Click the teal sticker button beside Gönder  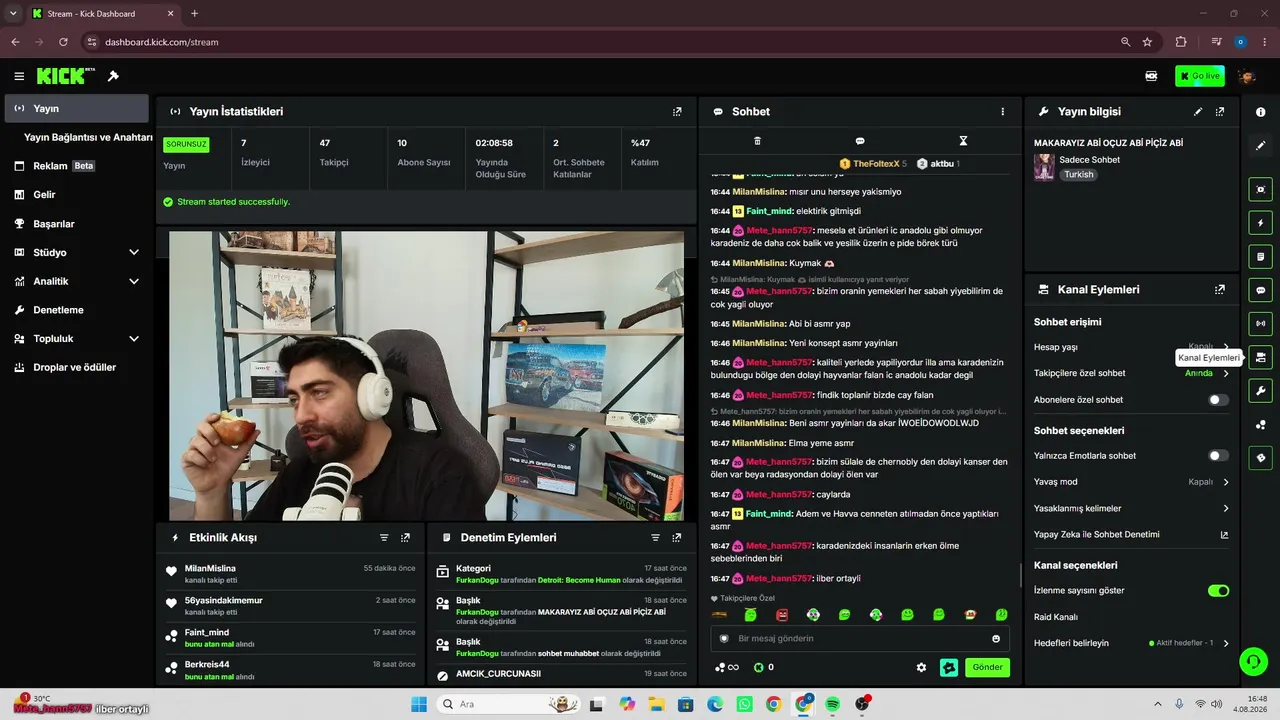(x=949, y=667)
